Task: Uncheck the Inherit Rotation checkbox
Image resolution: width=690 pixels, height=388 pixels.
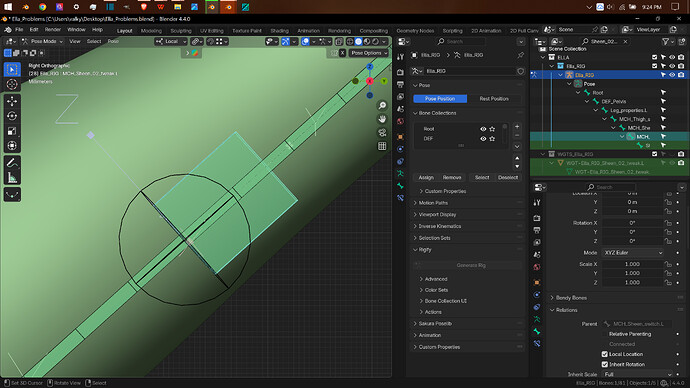Action: pos(605,364)
